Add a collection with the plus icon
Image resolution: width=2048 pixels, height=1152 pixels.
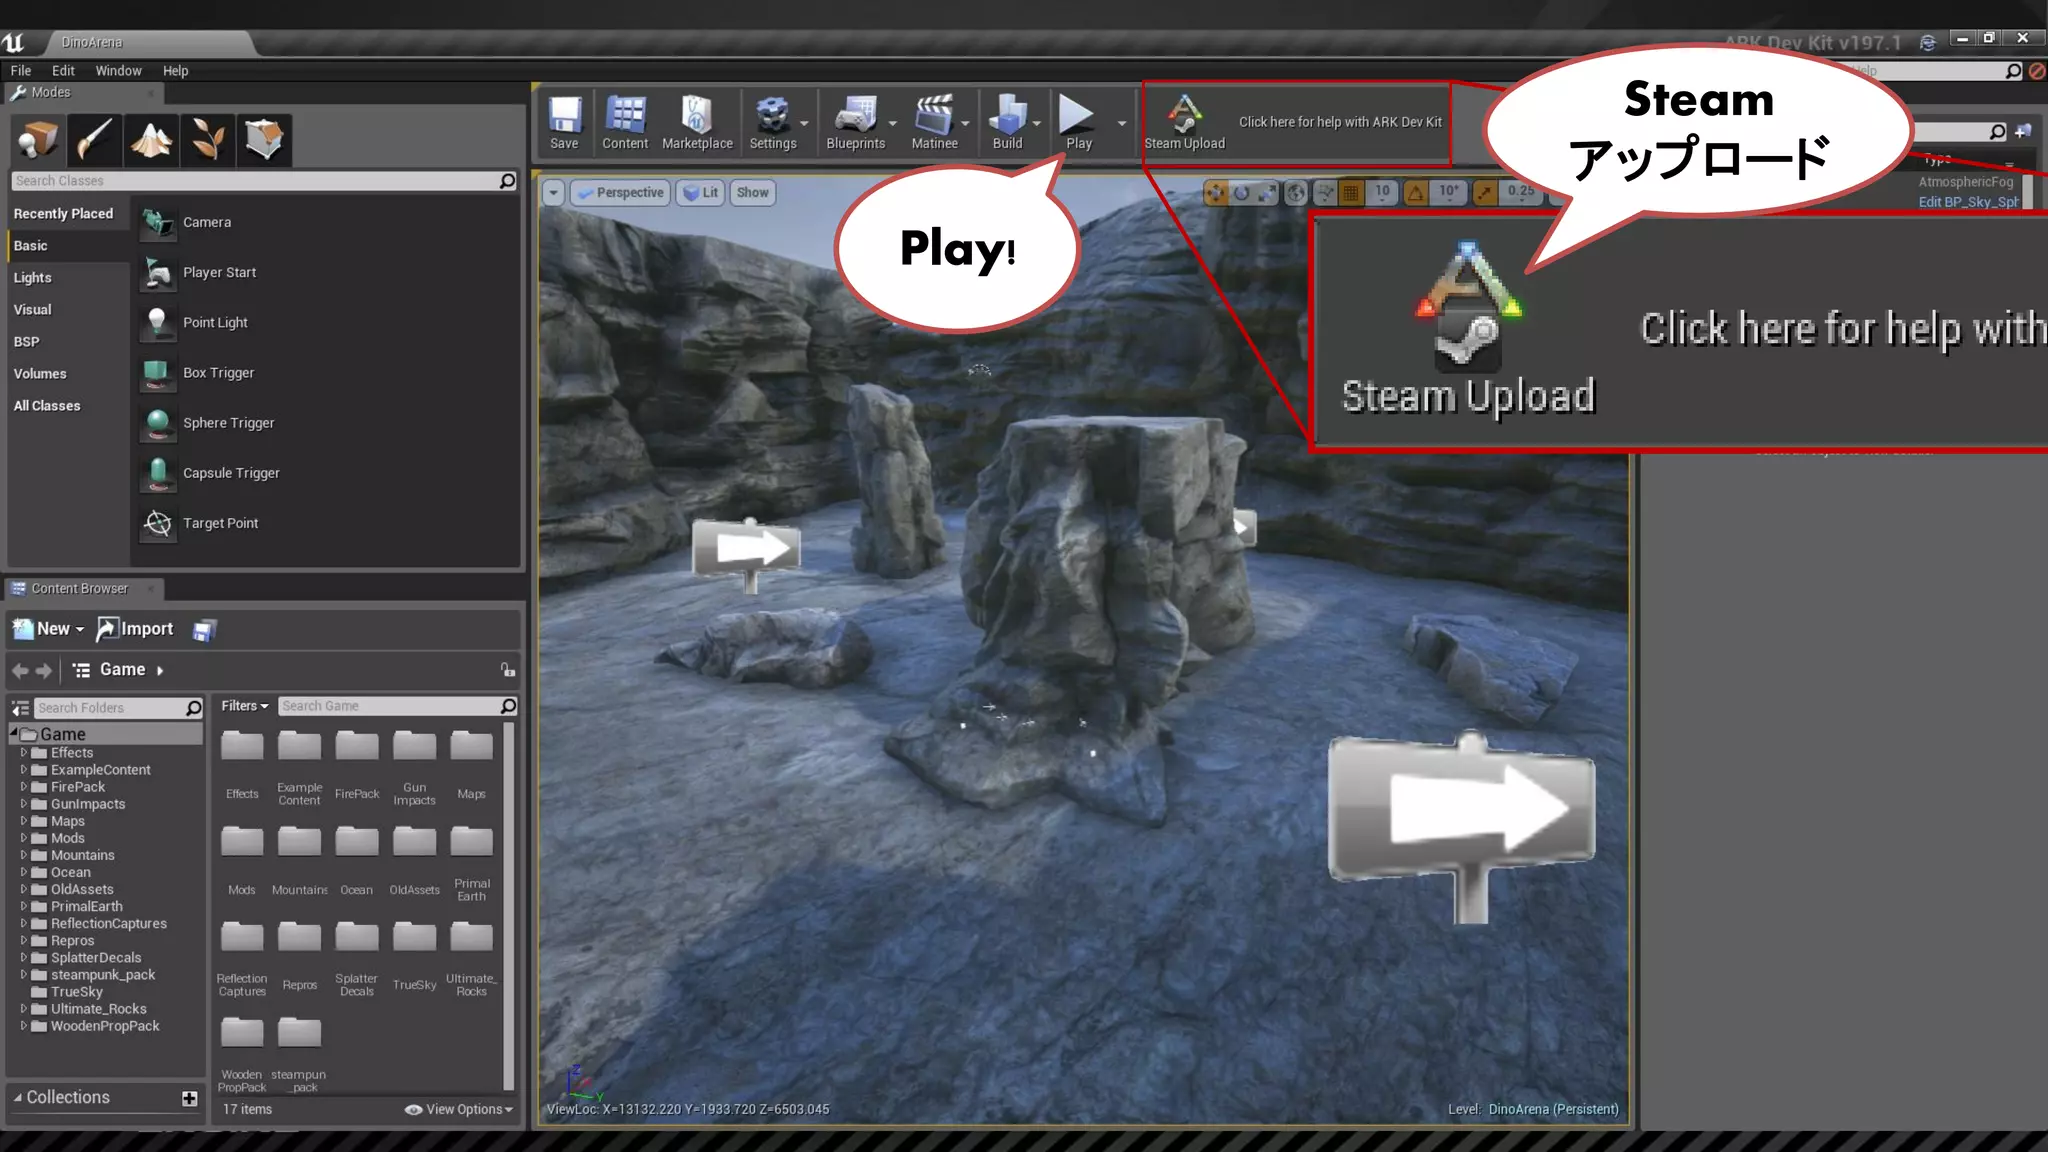[x=189, y=1099]
